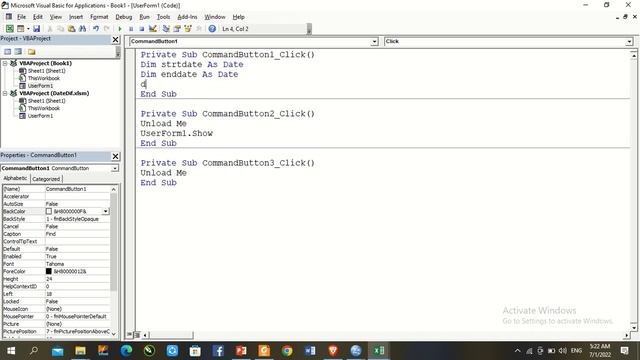
Task: Open the Insert UserForm dropdown arrow
Action: (28, 29)
